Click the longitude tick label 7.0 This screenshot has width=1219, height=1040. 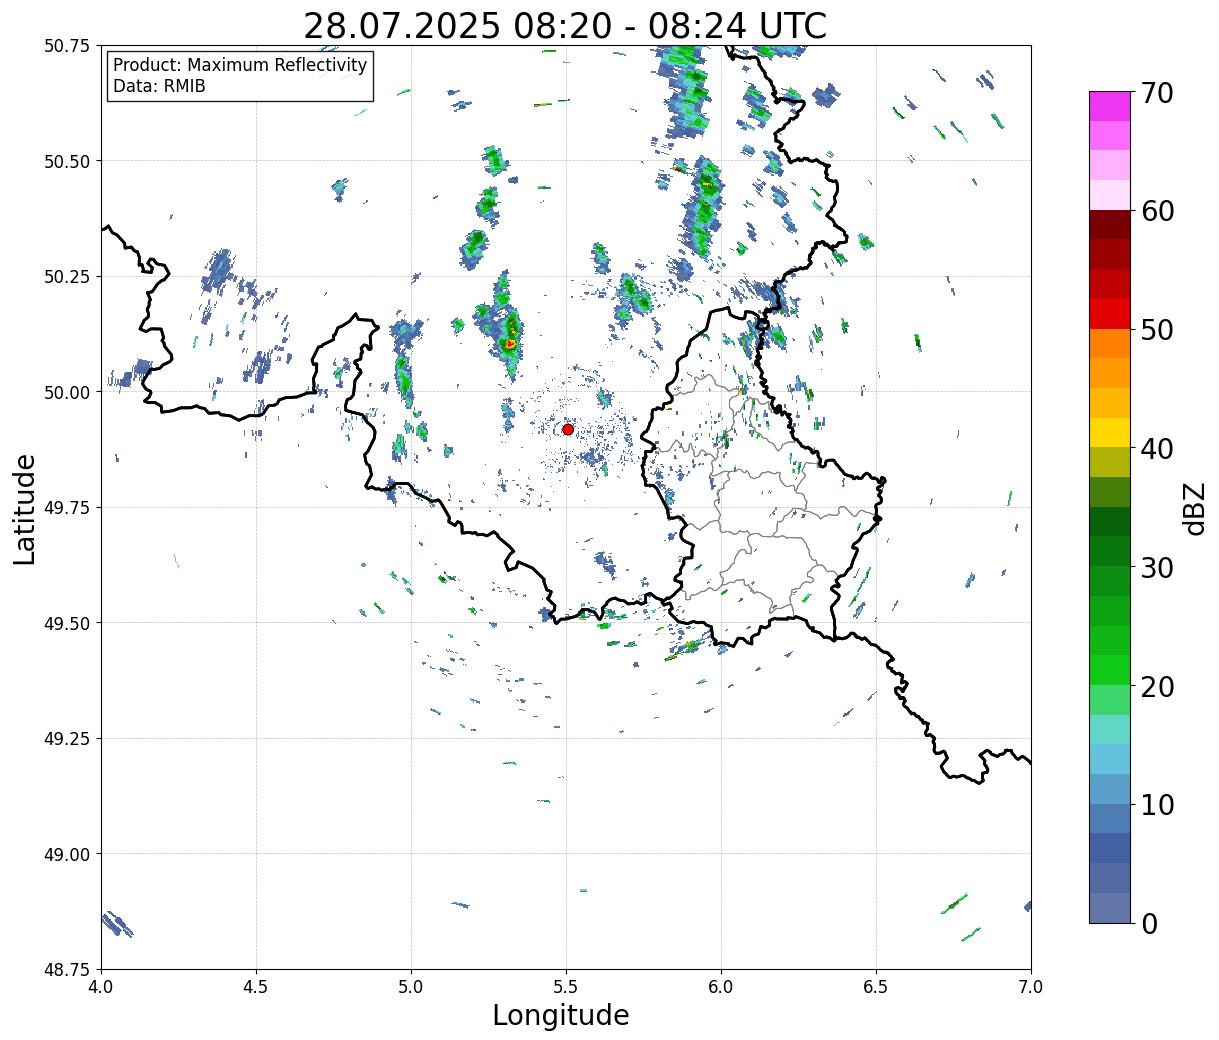(x=1031, y=987)
